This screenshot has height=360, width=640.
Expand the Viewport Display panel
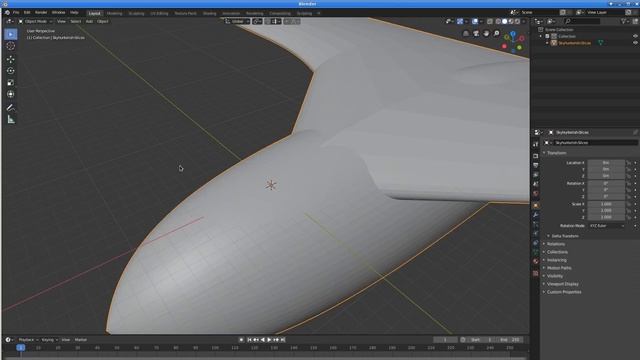coord(561,284)
